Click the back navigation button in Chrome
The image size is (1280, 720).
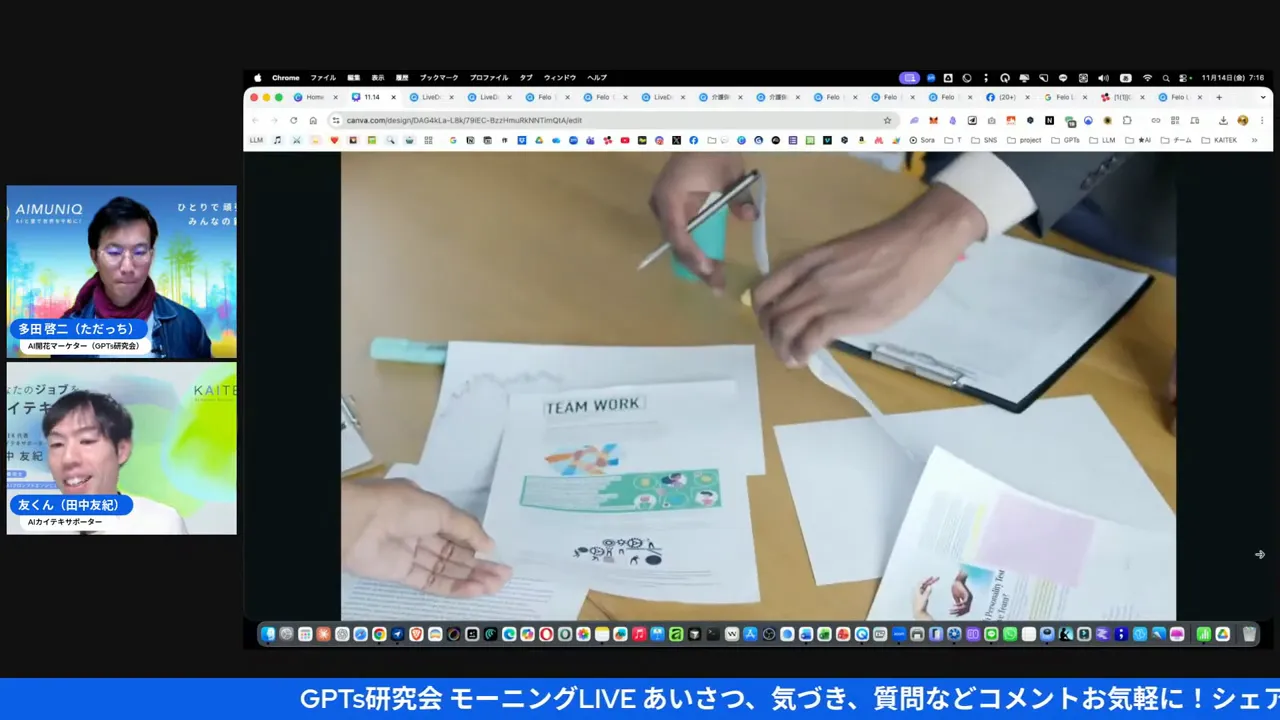[258, 120]
